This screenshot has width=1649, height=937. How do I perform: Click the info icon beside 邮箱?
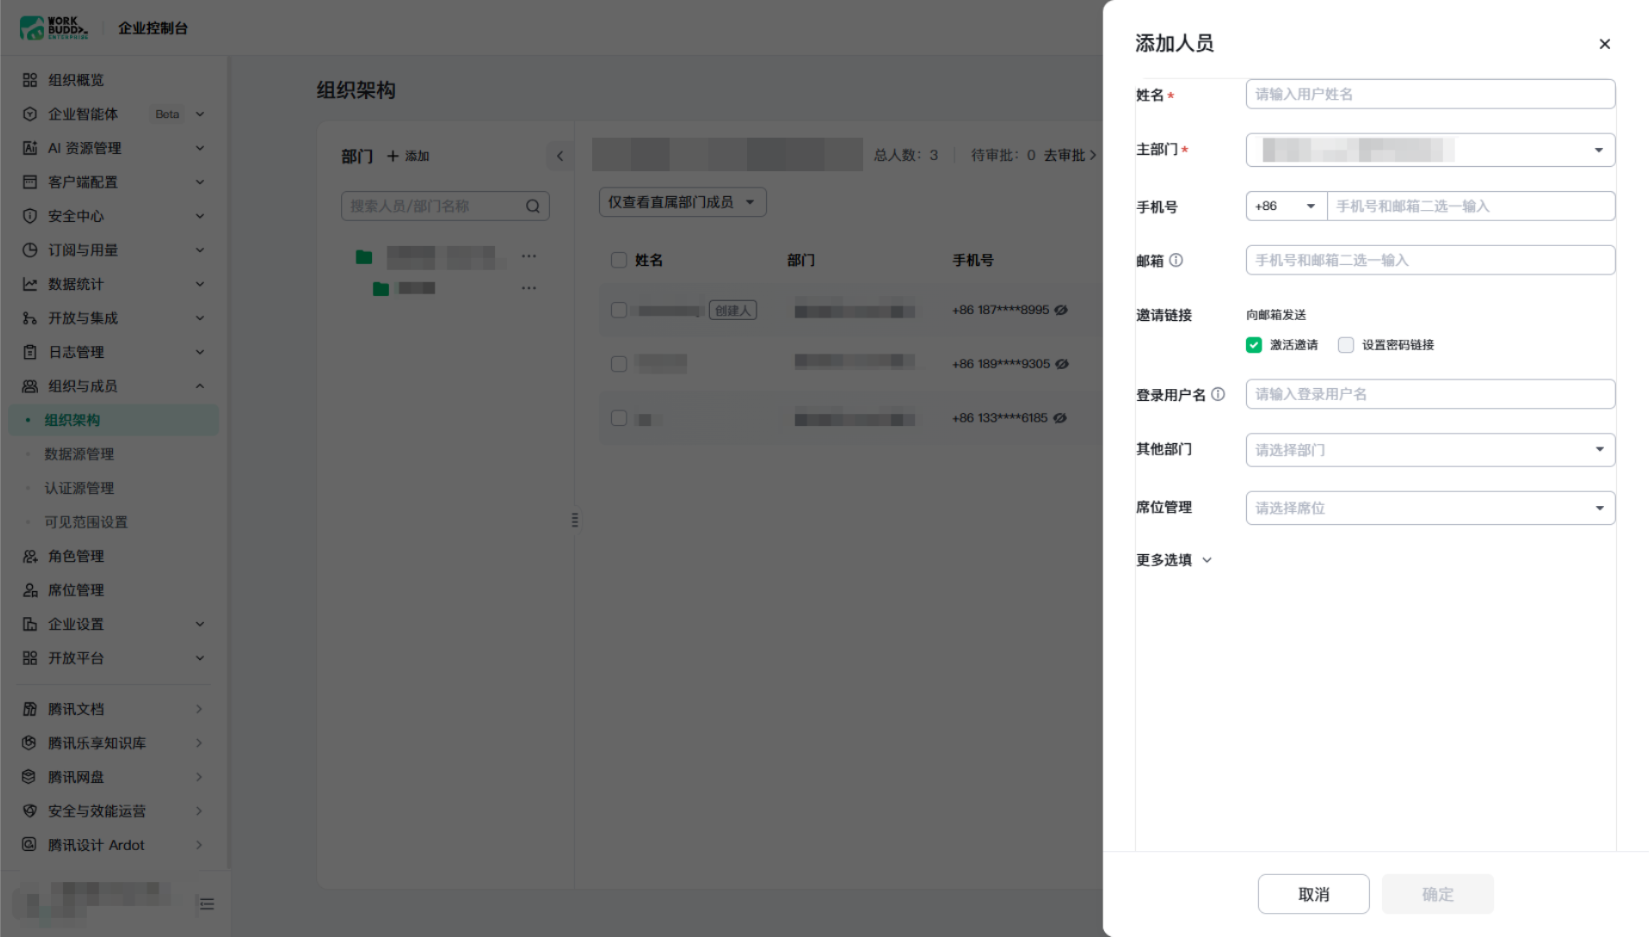[x=1176, y=260]
